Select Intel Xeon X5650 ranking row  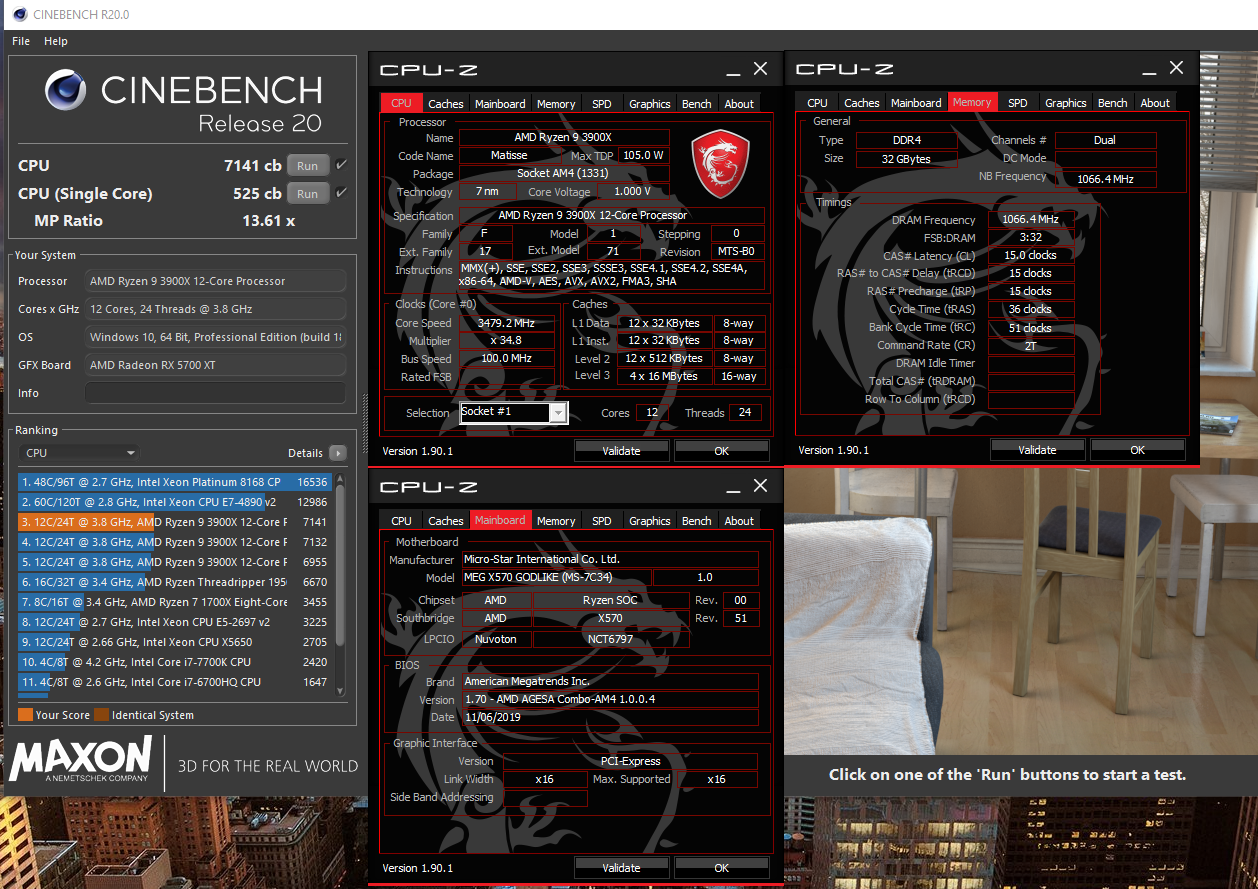pos(174,642)
